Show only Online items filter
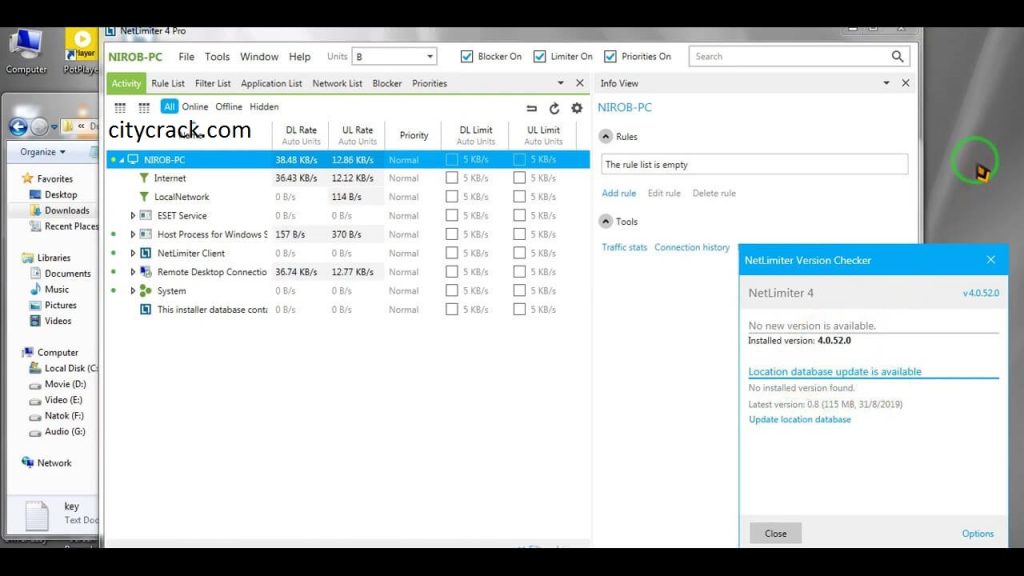The height and width of the screenshot is (576, 1024). tap(195, 106)
